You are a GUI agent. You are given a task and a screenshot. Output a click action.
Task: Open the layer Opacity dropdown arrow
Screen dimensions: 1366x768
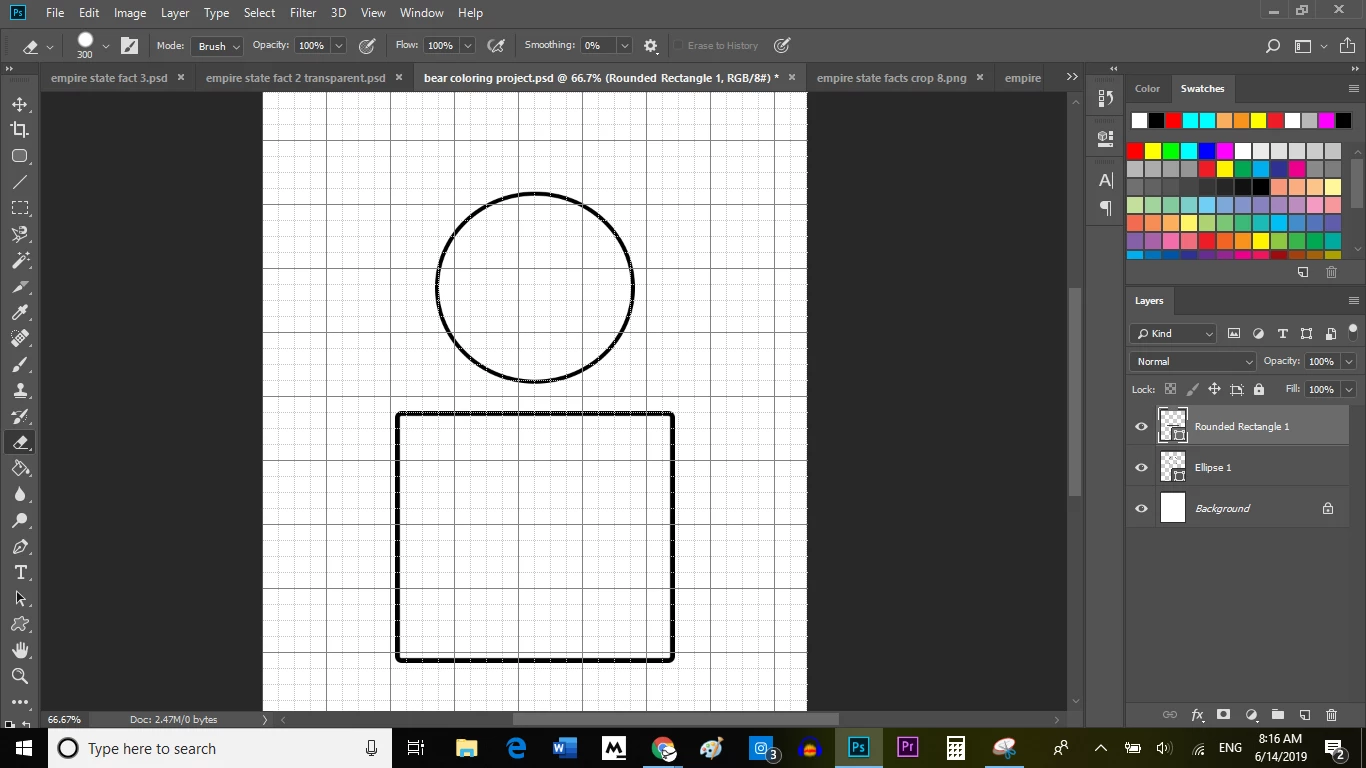pyautogui.click(x=1348, y=362)
